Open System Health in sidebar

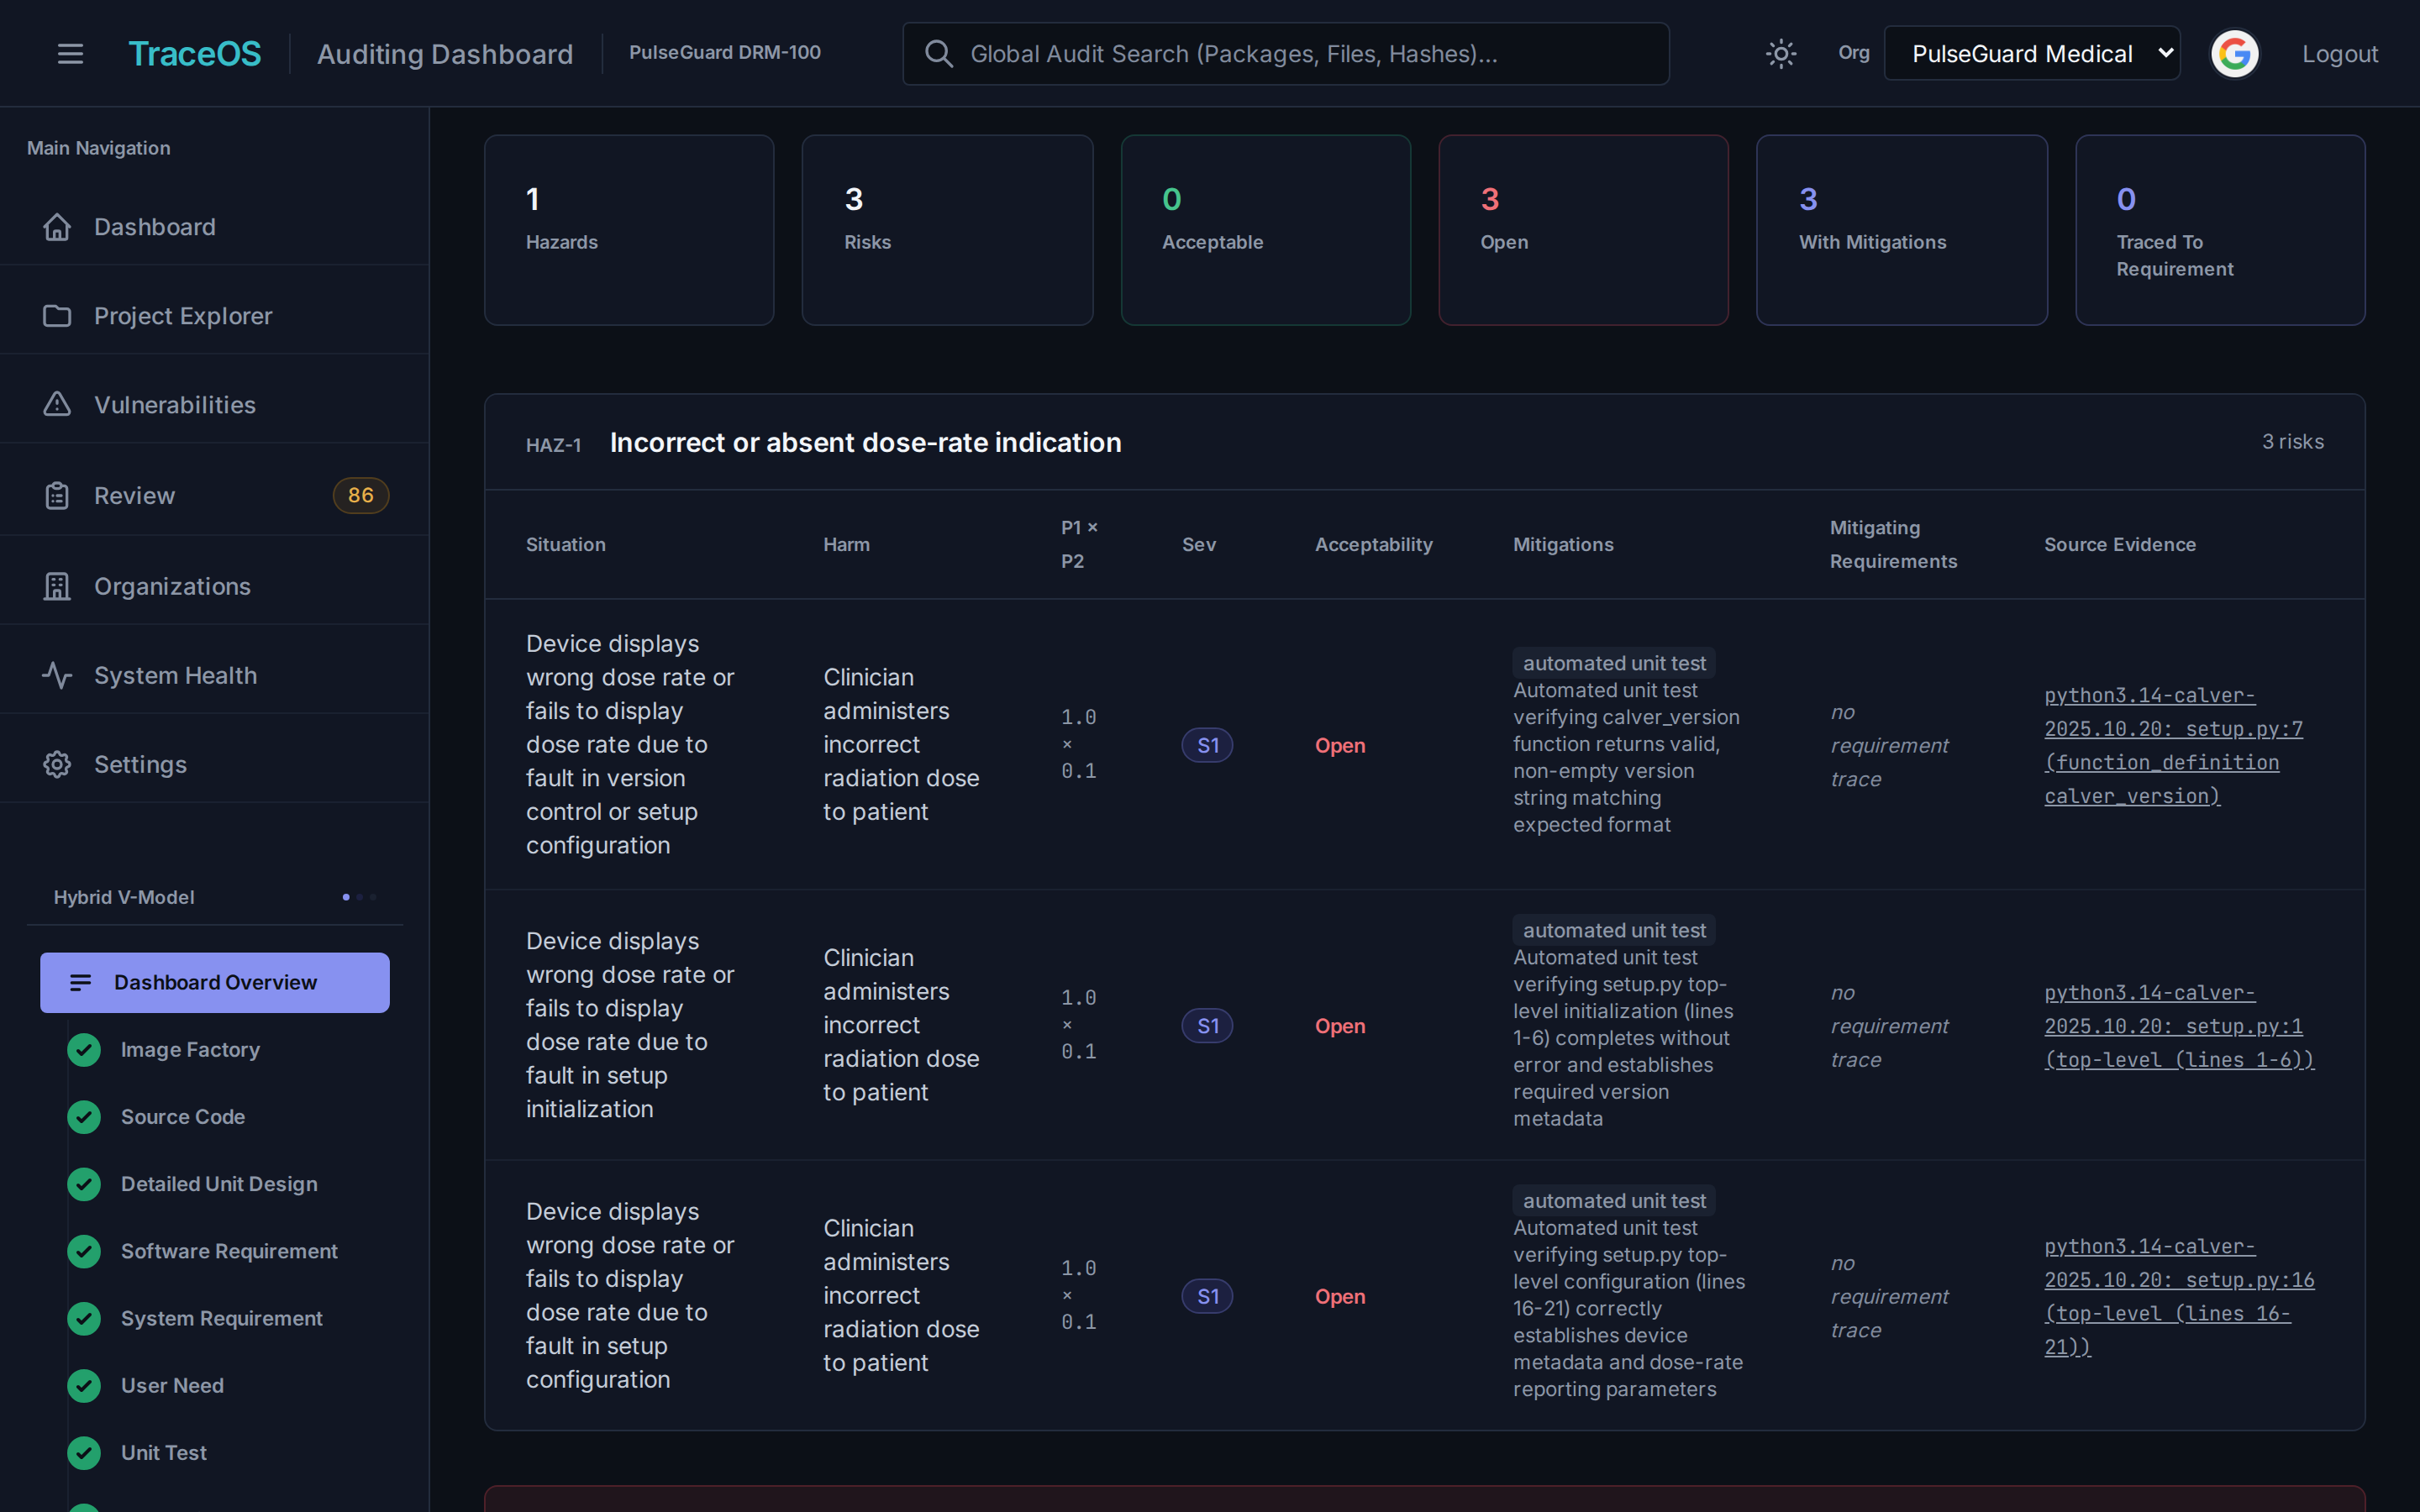(x=214, y=675)
